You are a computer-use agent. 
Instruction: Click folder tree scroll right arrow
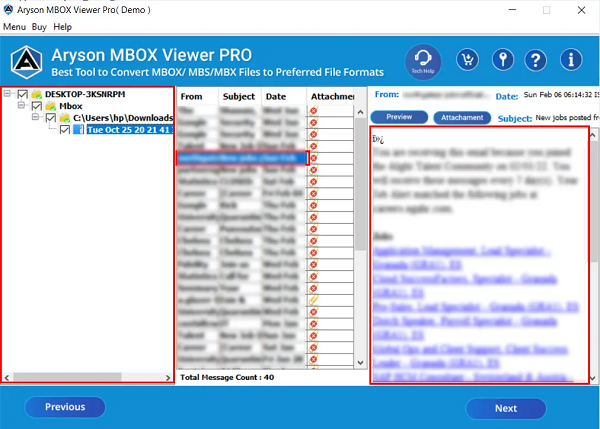pos(168,378)
